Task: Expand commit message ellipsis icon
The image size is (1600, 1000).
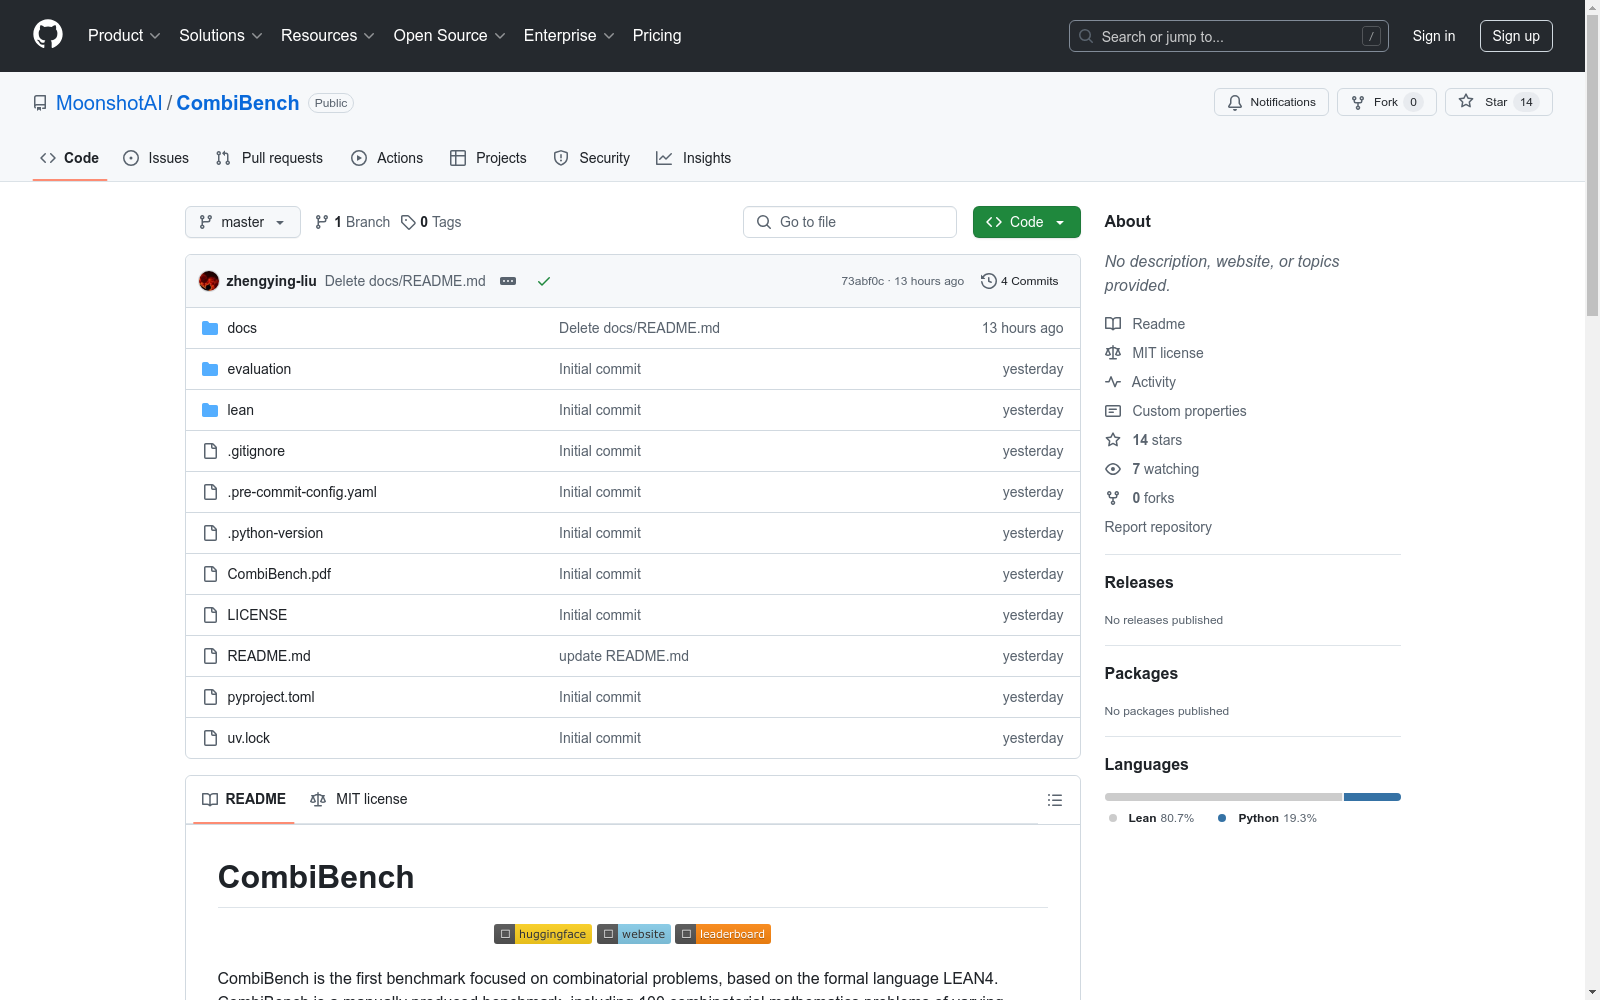Action: 508,281
